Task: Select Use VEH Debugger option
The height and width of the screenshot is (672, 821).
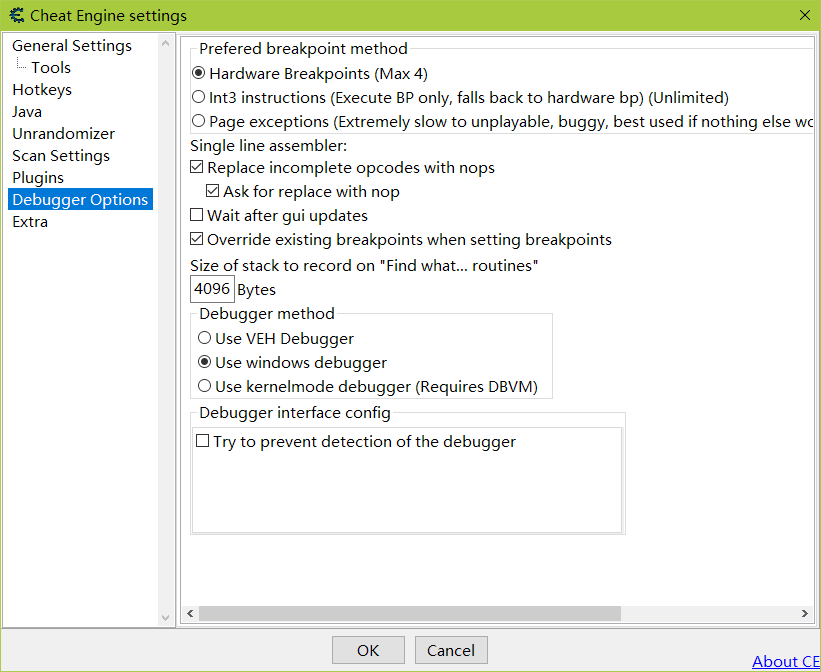Action: tap(205, 339)
